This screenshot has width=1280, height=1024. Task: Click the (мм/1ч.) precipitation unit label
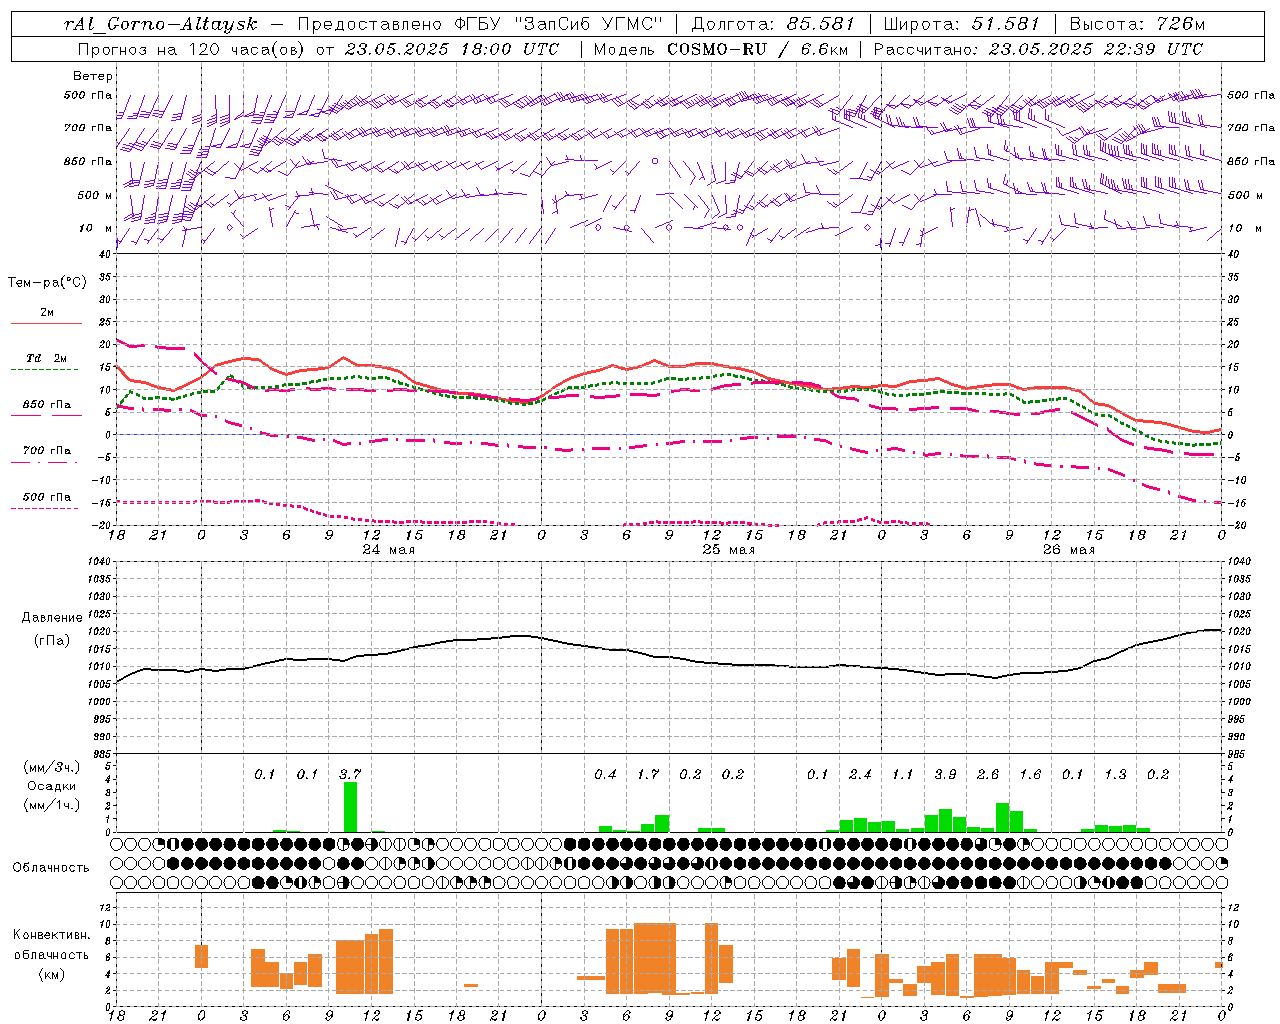(52, 804)
